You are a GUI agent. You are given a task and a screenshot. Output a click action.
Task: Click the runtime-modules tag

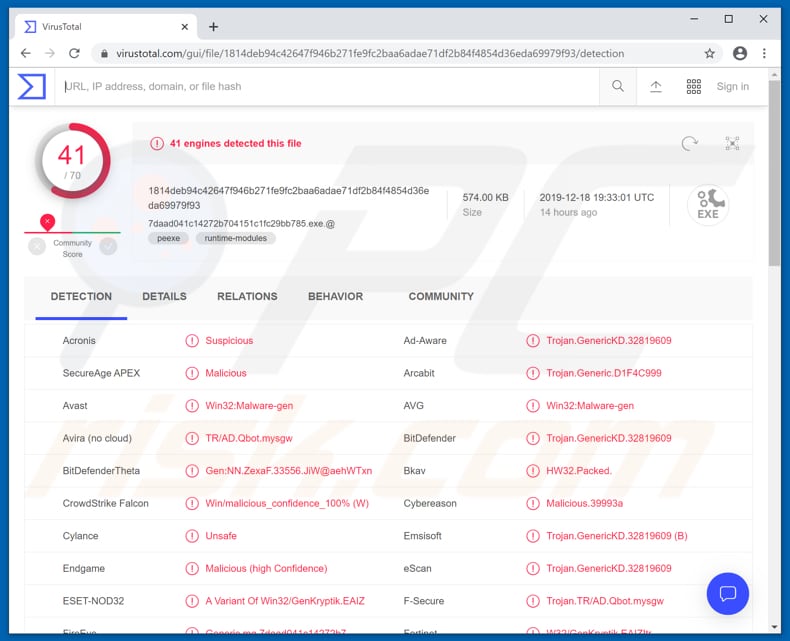coord(235,238)
